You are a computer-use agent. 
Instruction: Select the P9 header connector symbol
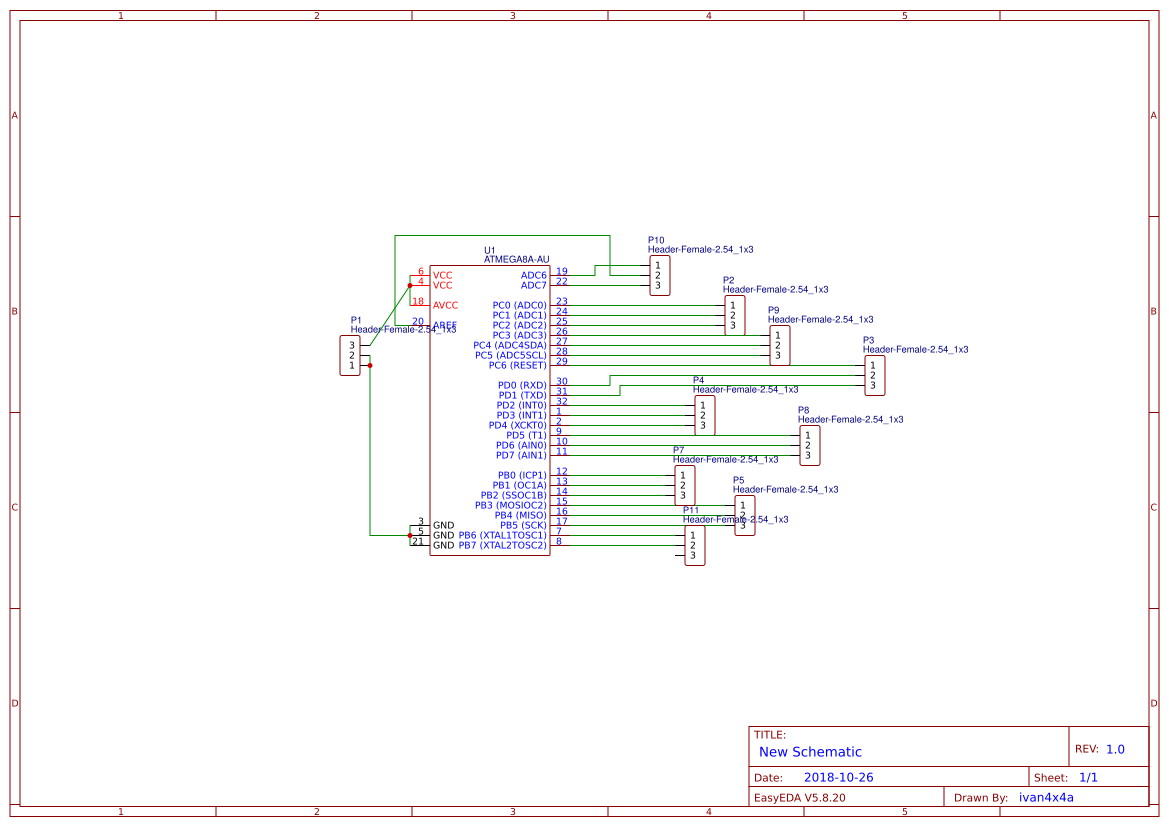779,345
